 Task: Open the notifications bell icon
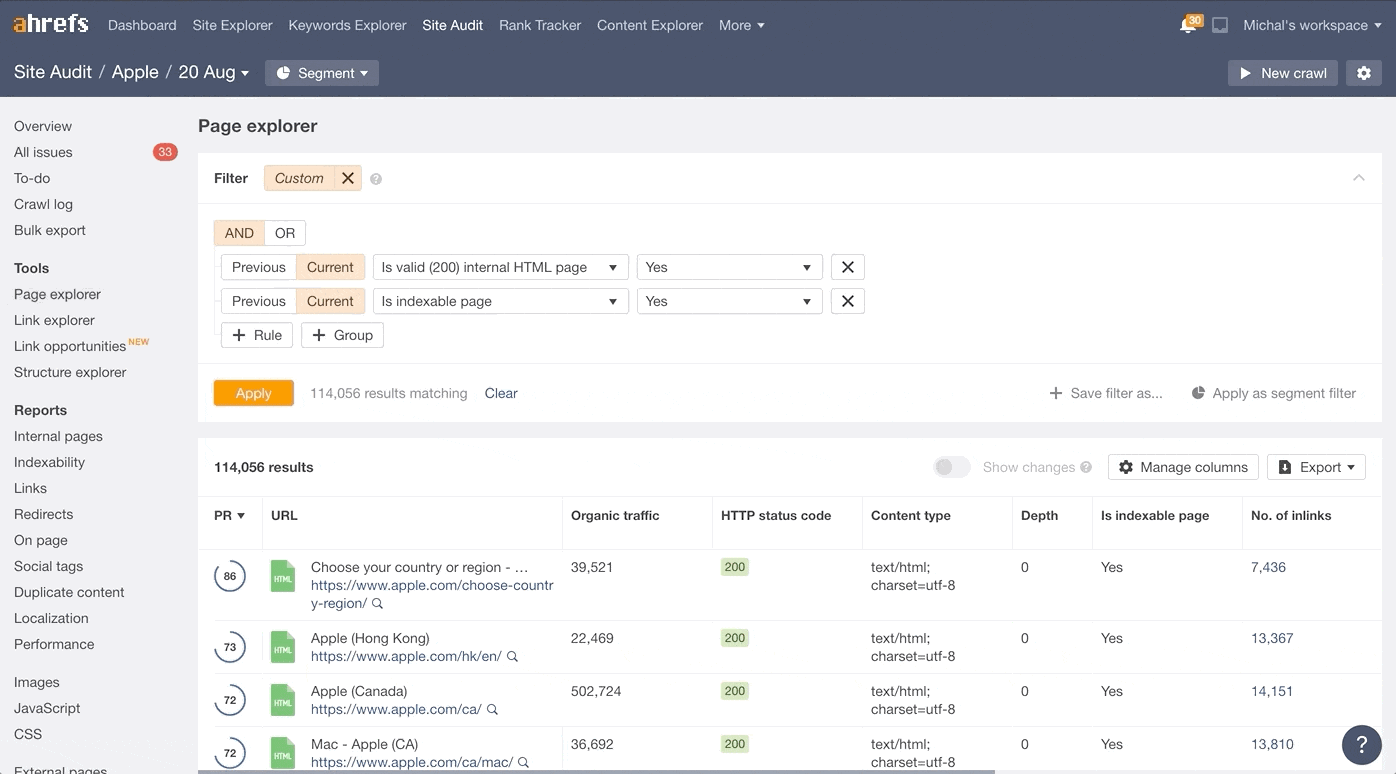pyautogui.click(x=1188, y=26)
